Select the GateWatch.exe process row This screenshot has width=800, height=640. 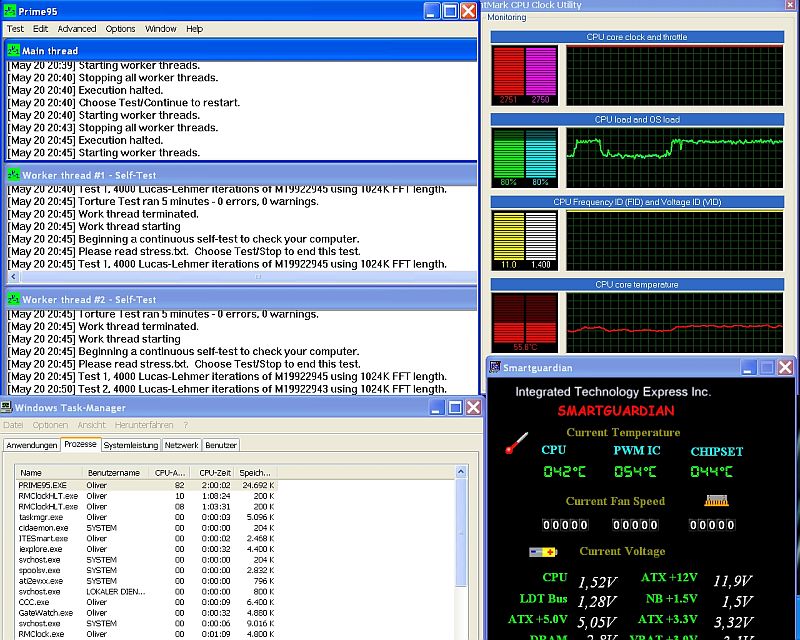coord(147,613)
